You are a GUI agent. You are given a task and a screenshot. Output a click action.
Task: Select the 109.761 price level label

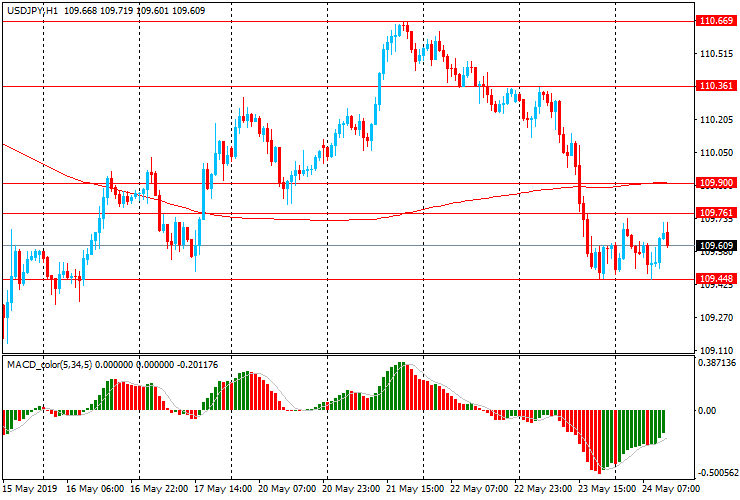click(x=716, y=213)
